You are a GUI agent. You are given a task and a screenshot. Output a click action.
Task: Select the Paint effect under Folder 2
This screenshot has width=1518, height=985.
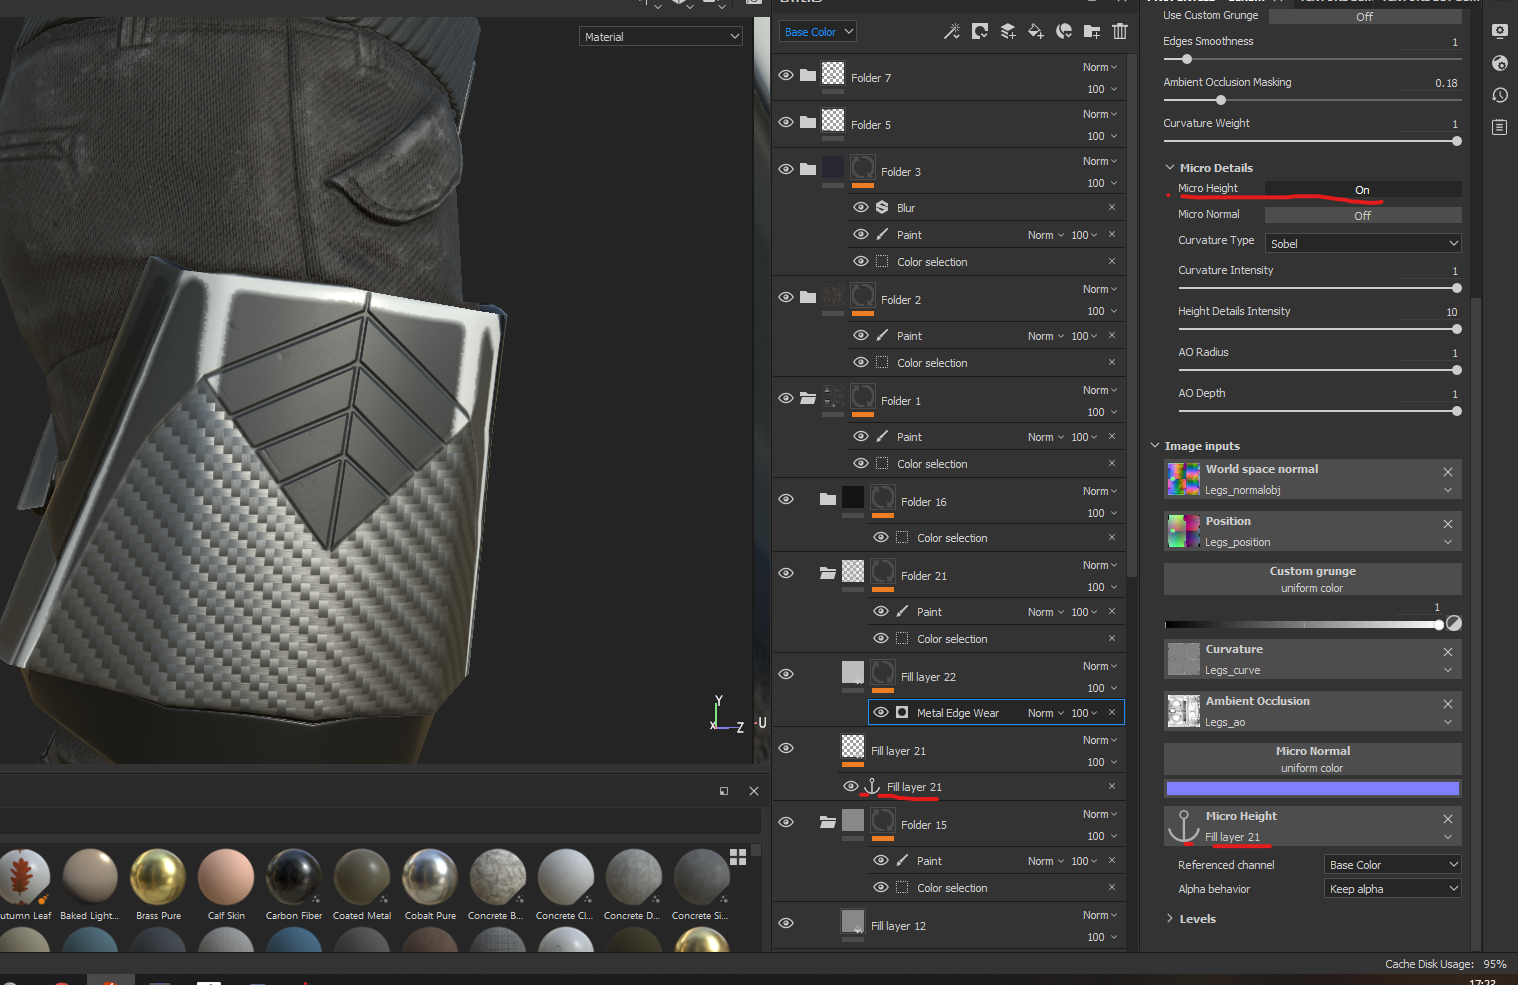[x=909, y=336]
